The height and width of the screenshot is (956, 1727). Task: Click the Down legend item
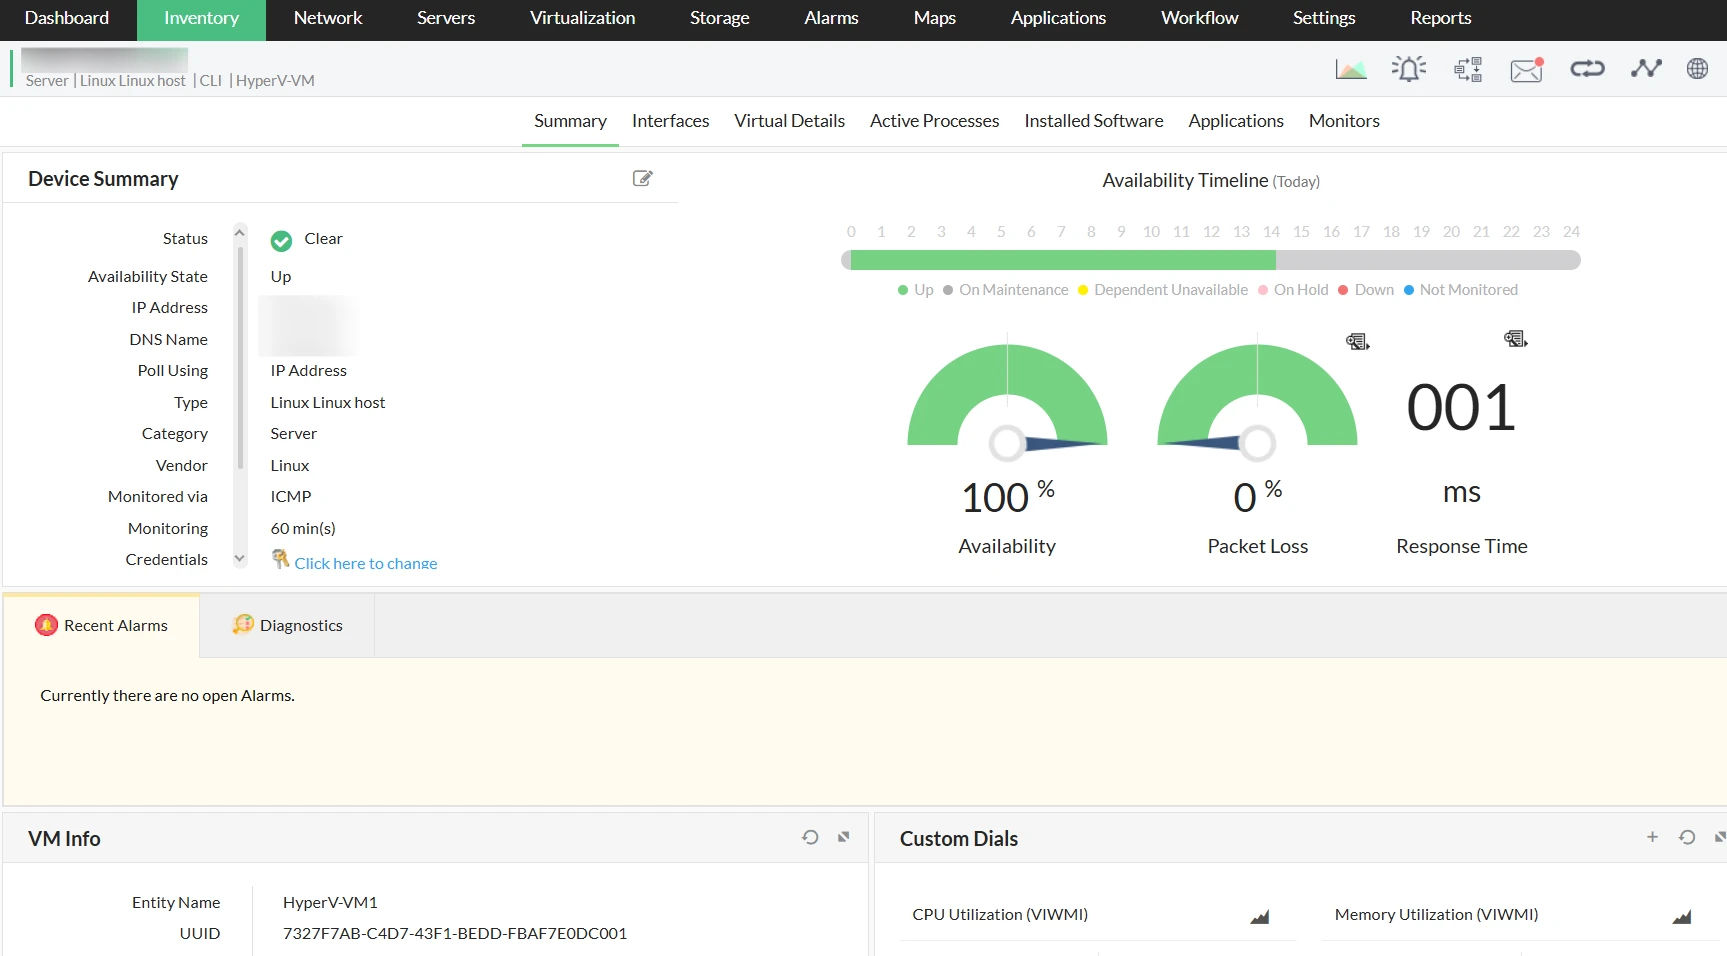tap(1366, 290)
